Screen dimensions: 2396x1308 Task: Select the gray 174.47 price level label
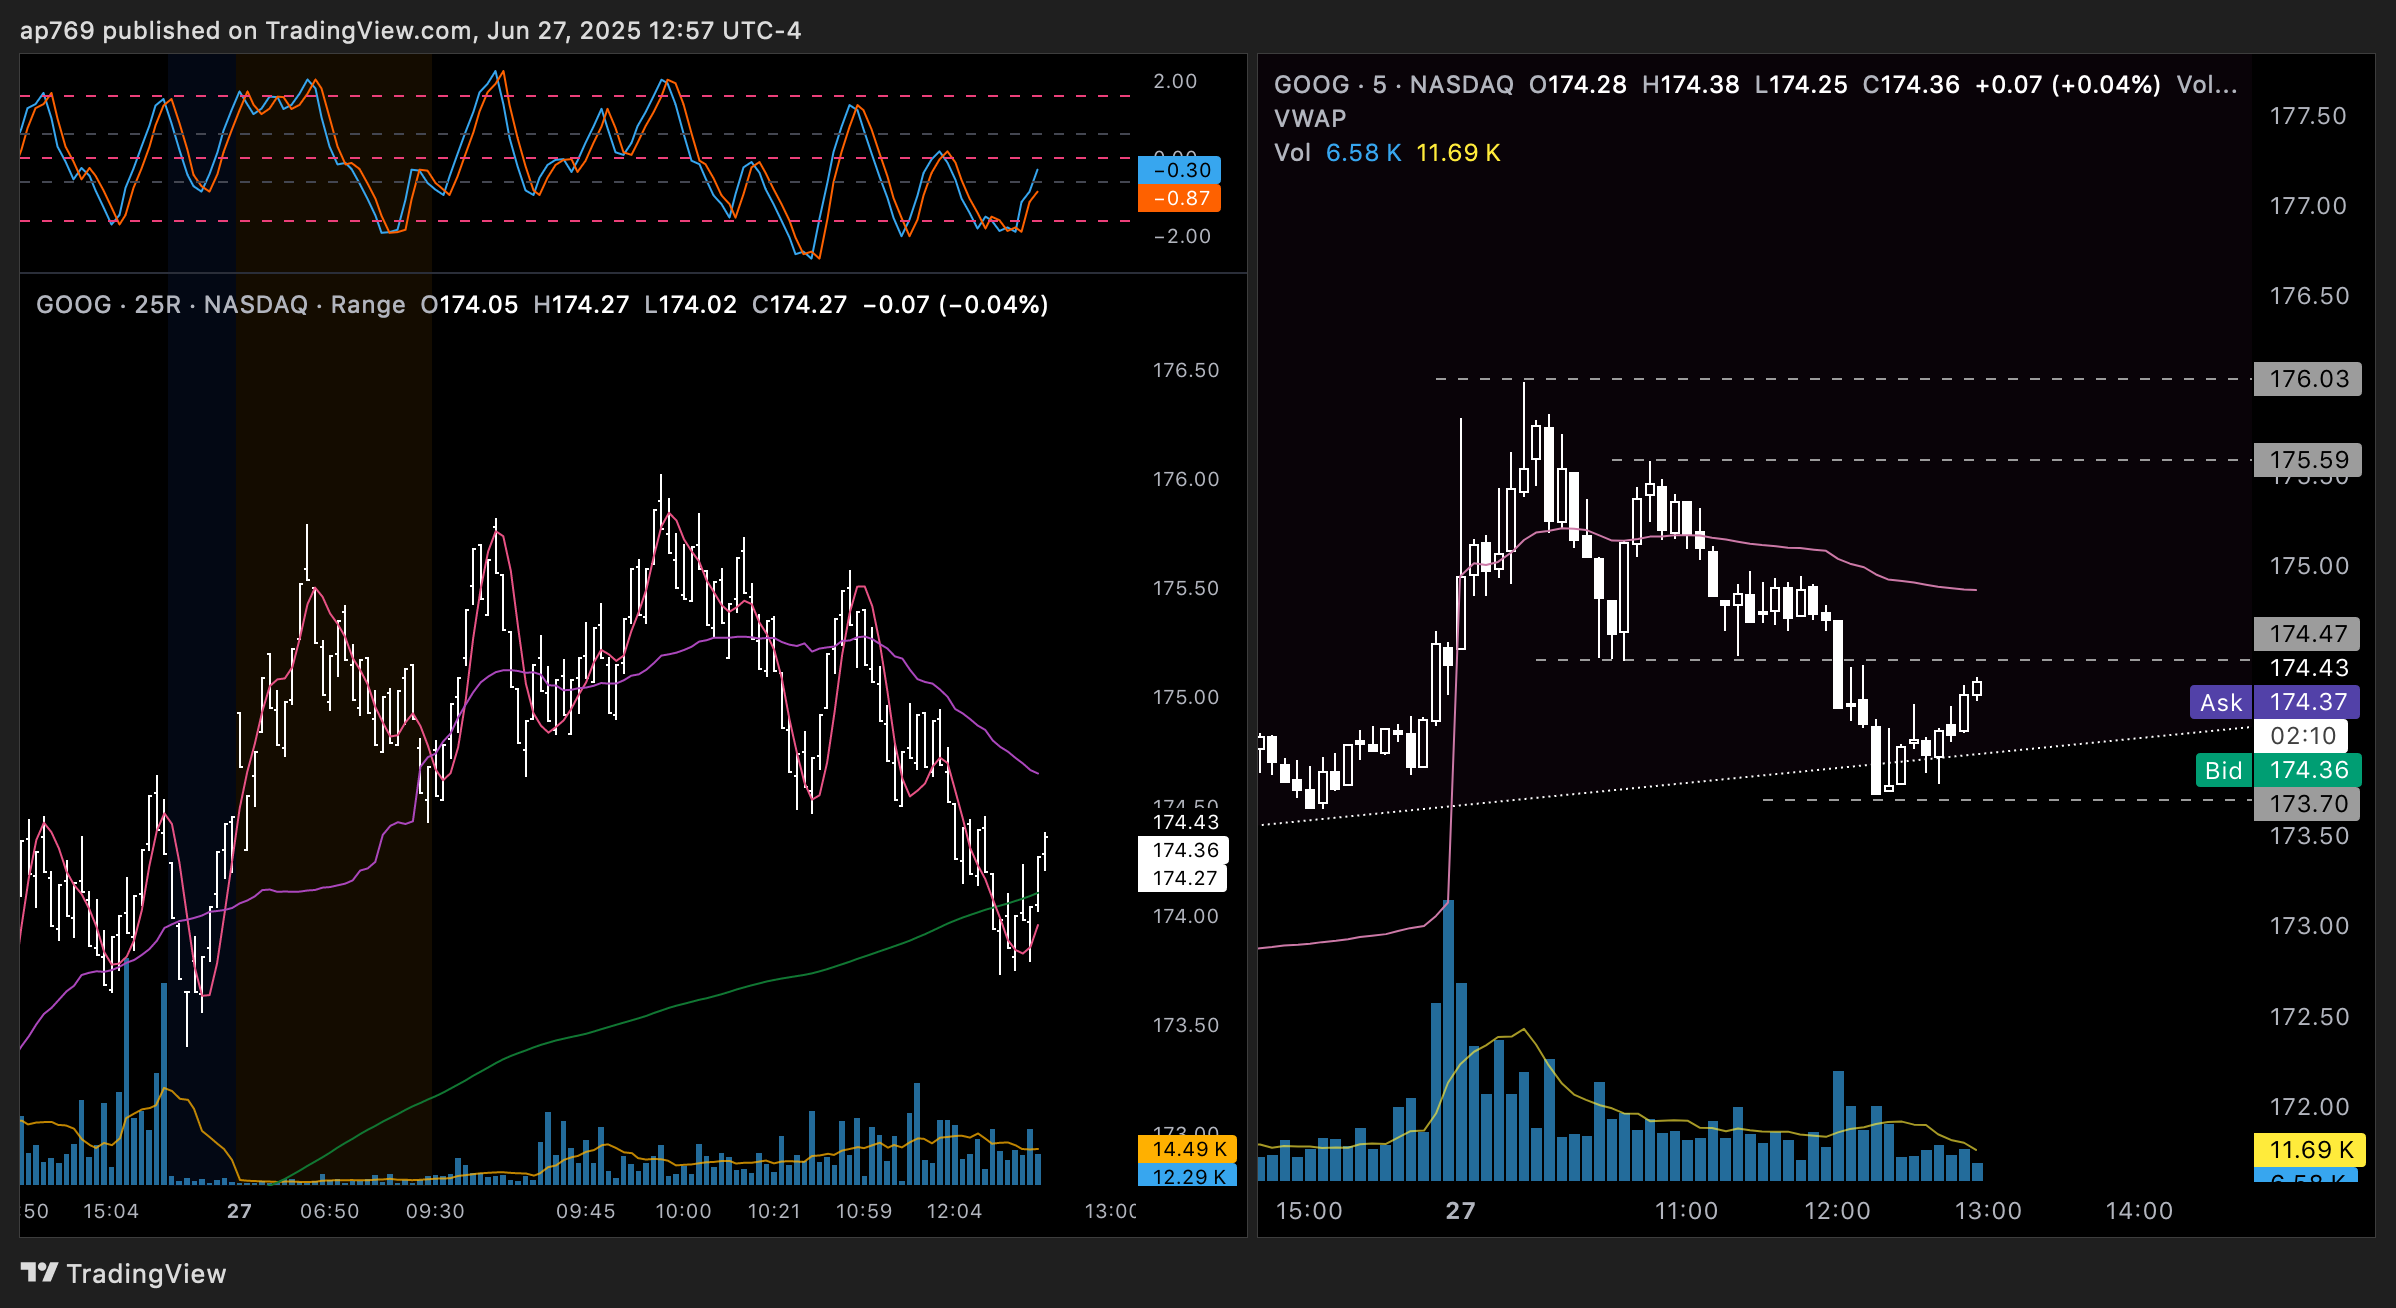pos(2308,634)
